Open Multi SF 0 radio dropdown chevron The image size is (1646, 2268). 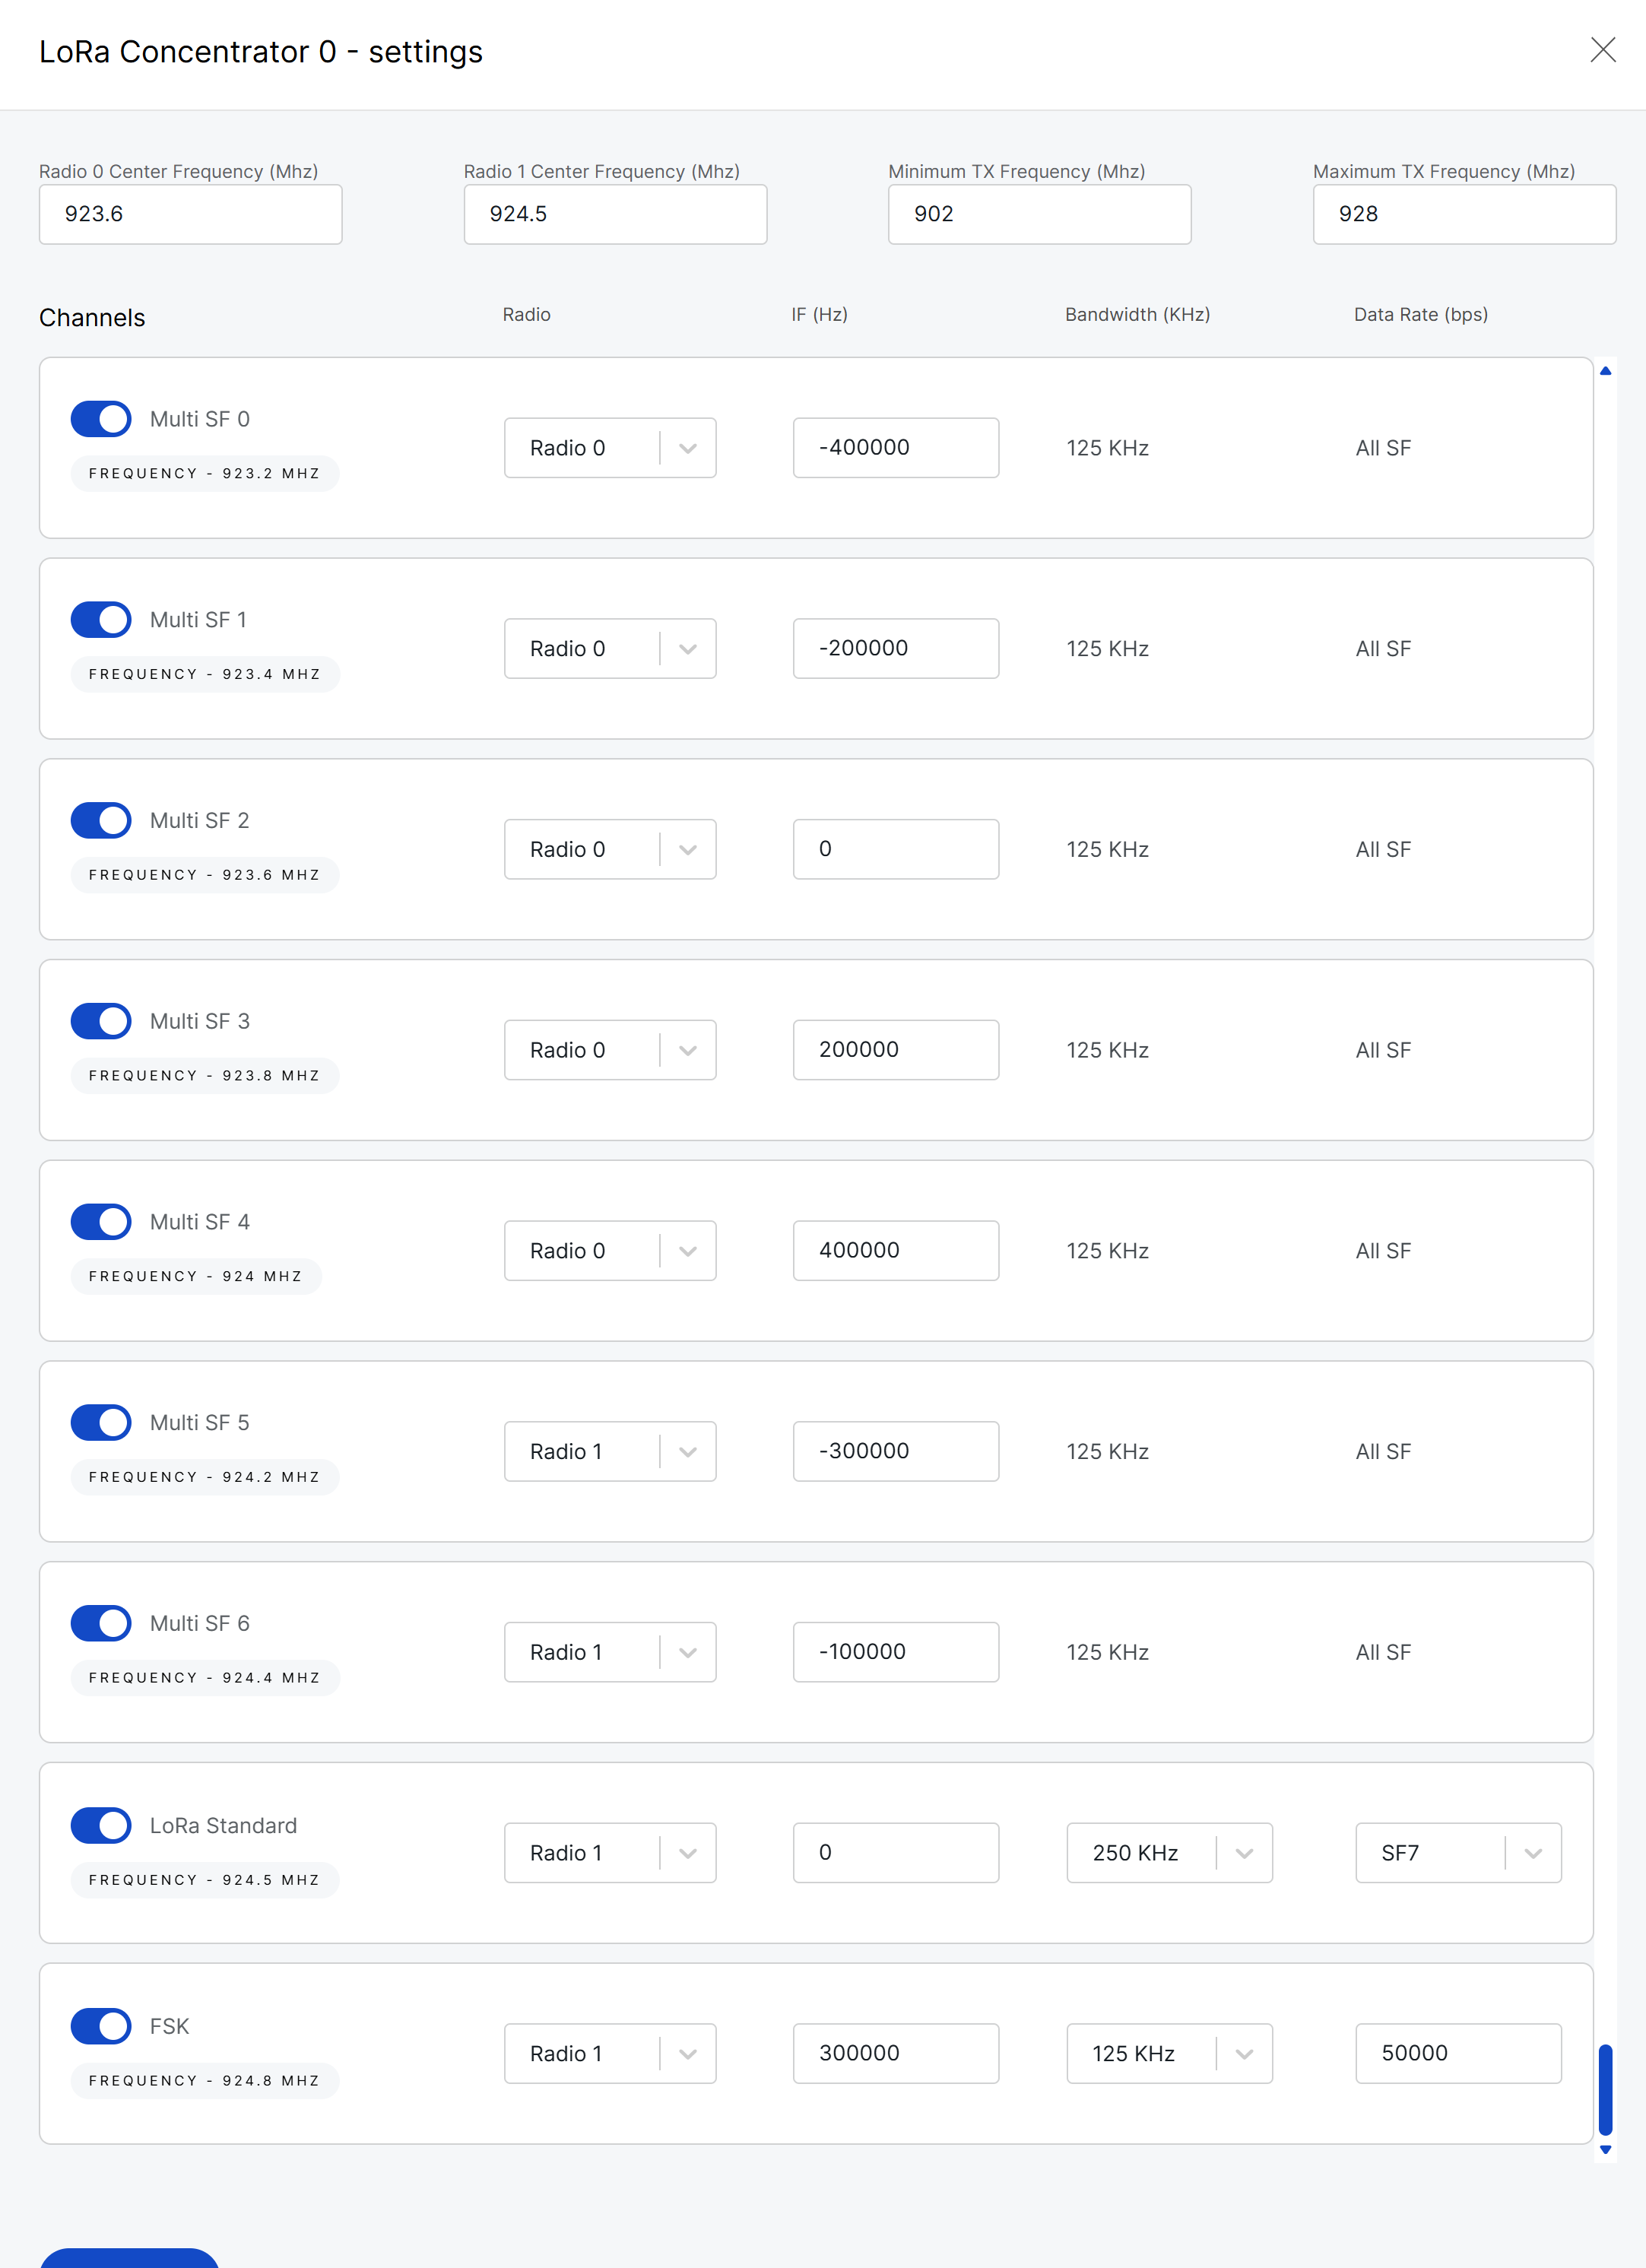click(688, 448)
